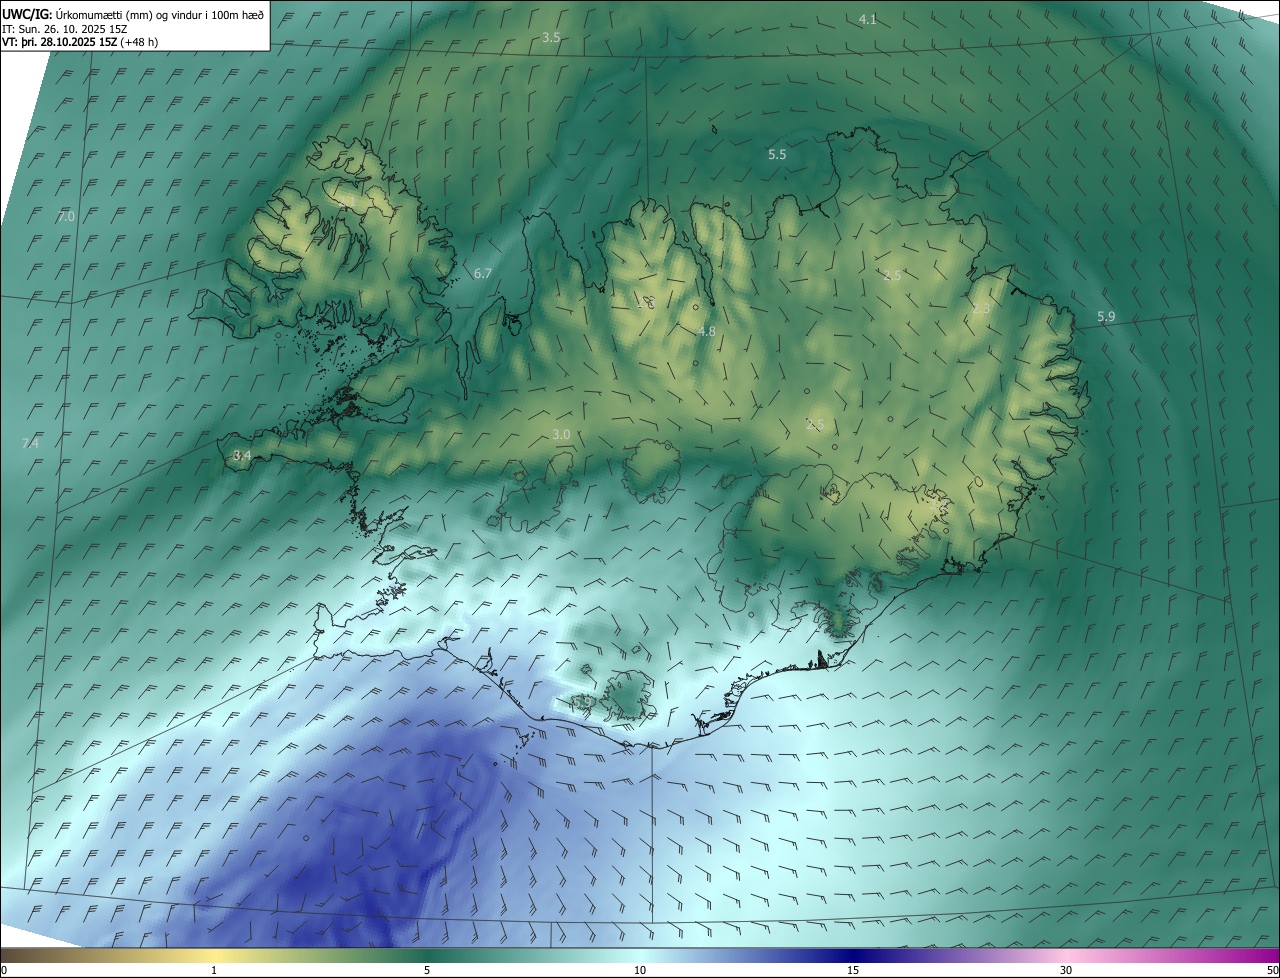The height and width of the screenshot is (978, 1280).
Task: Click the 4.1 value label on map
Action: (868, 19)
